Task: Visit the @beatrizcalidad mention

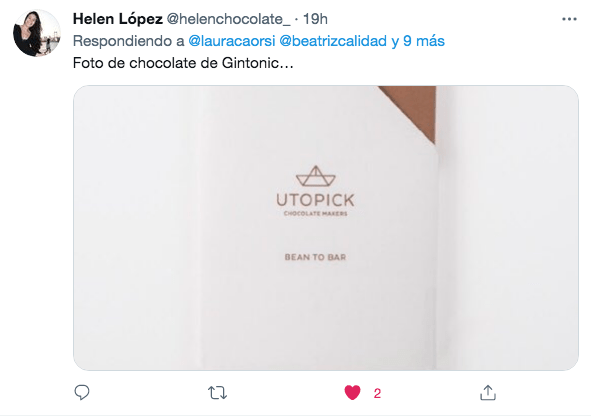Action: pyautogui.click(x=333, y=41)
